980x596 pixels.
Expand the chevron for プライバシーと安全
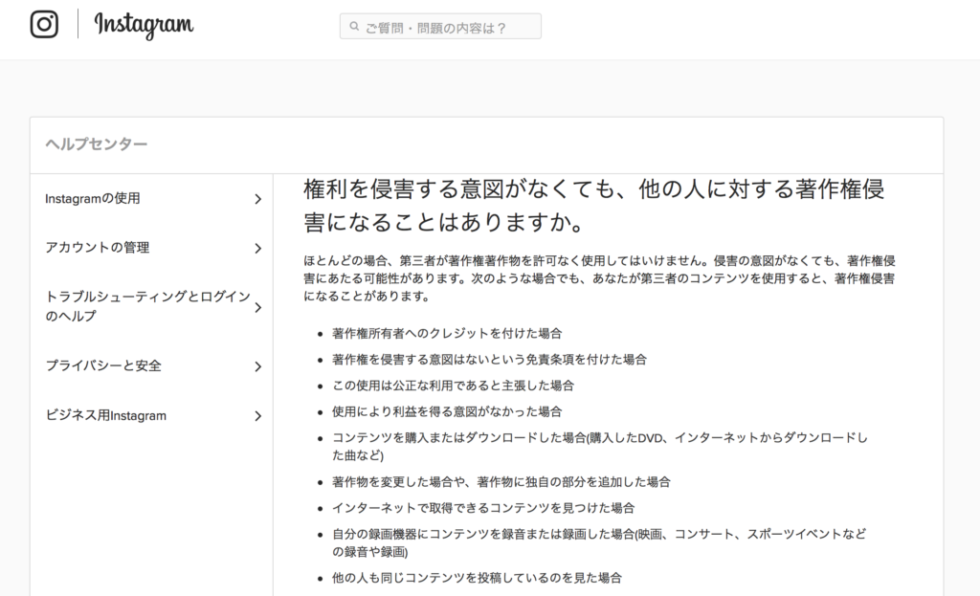[258, 367]
